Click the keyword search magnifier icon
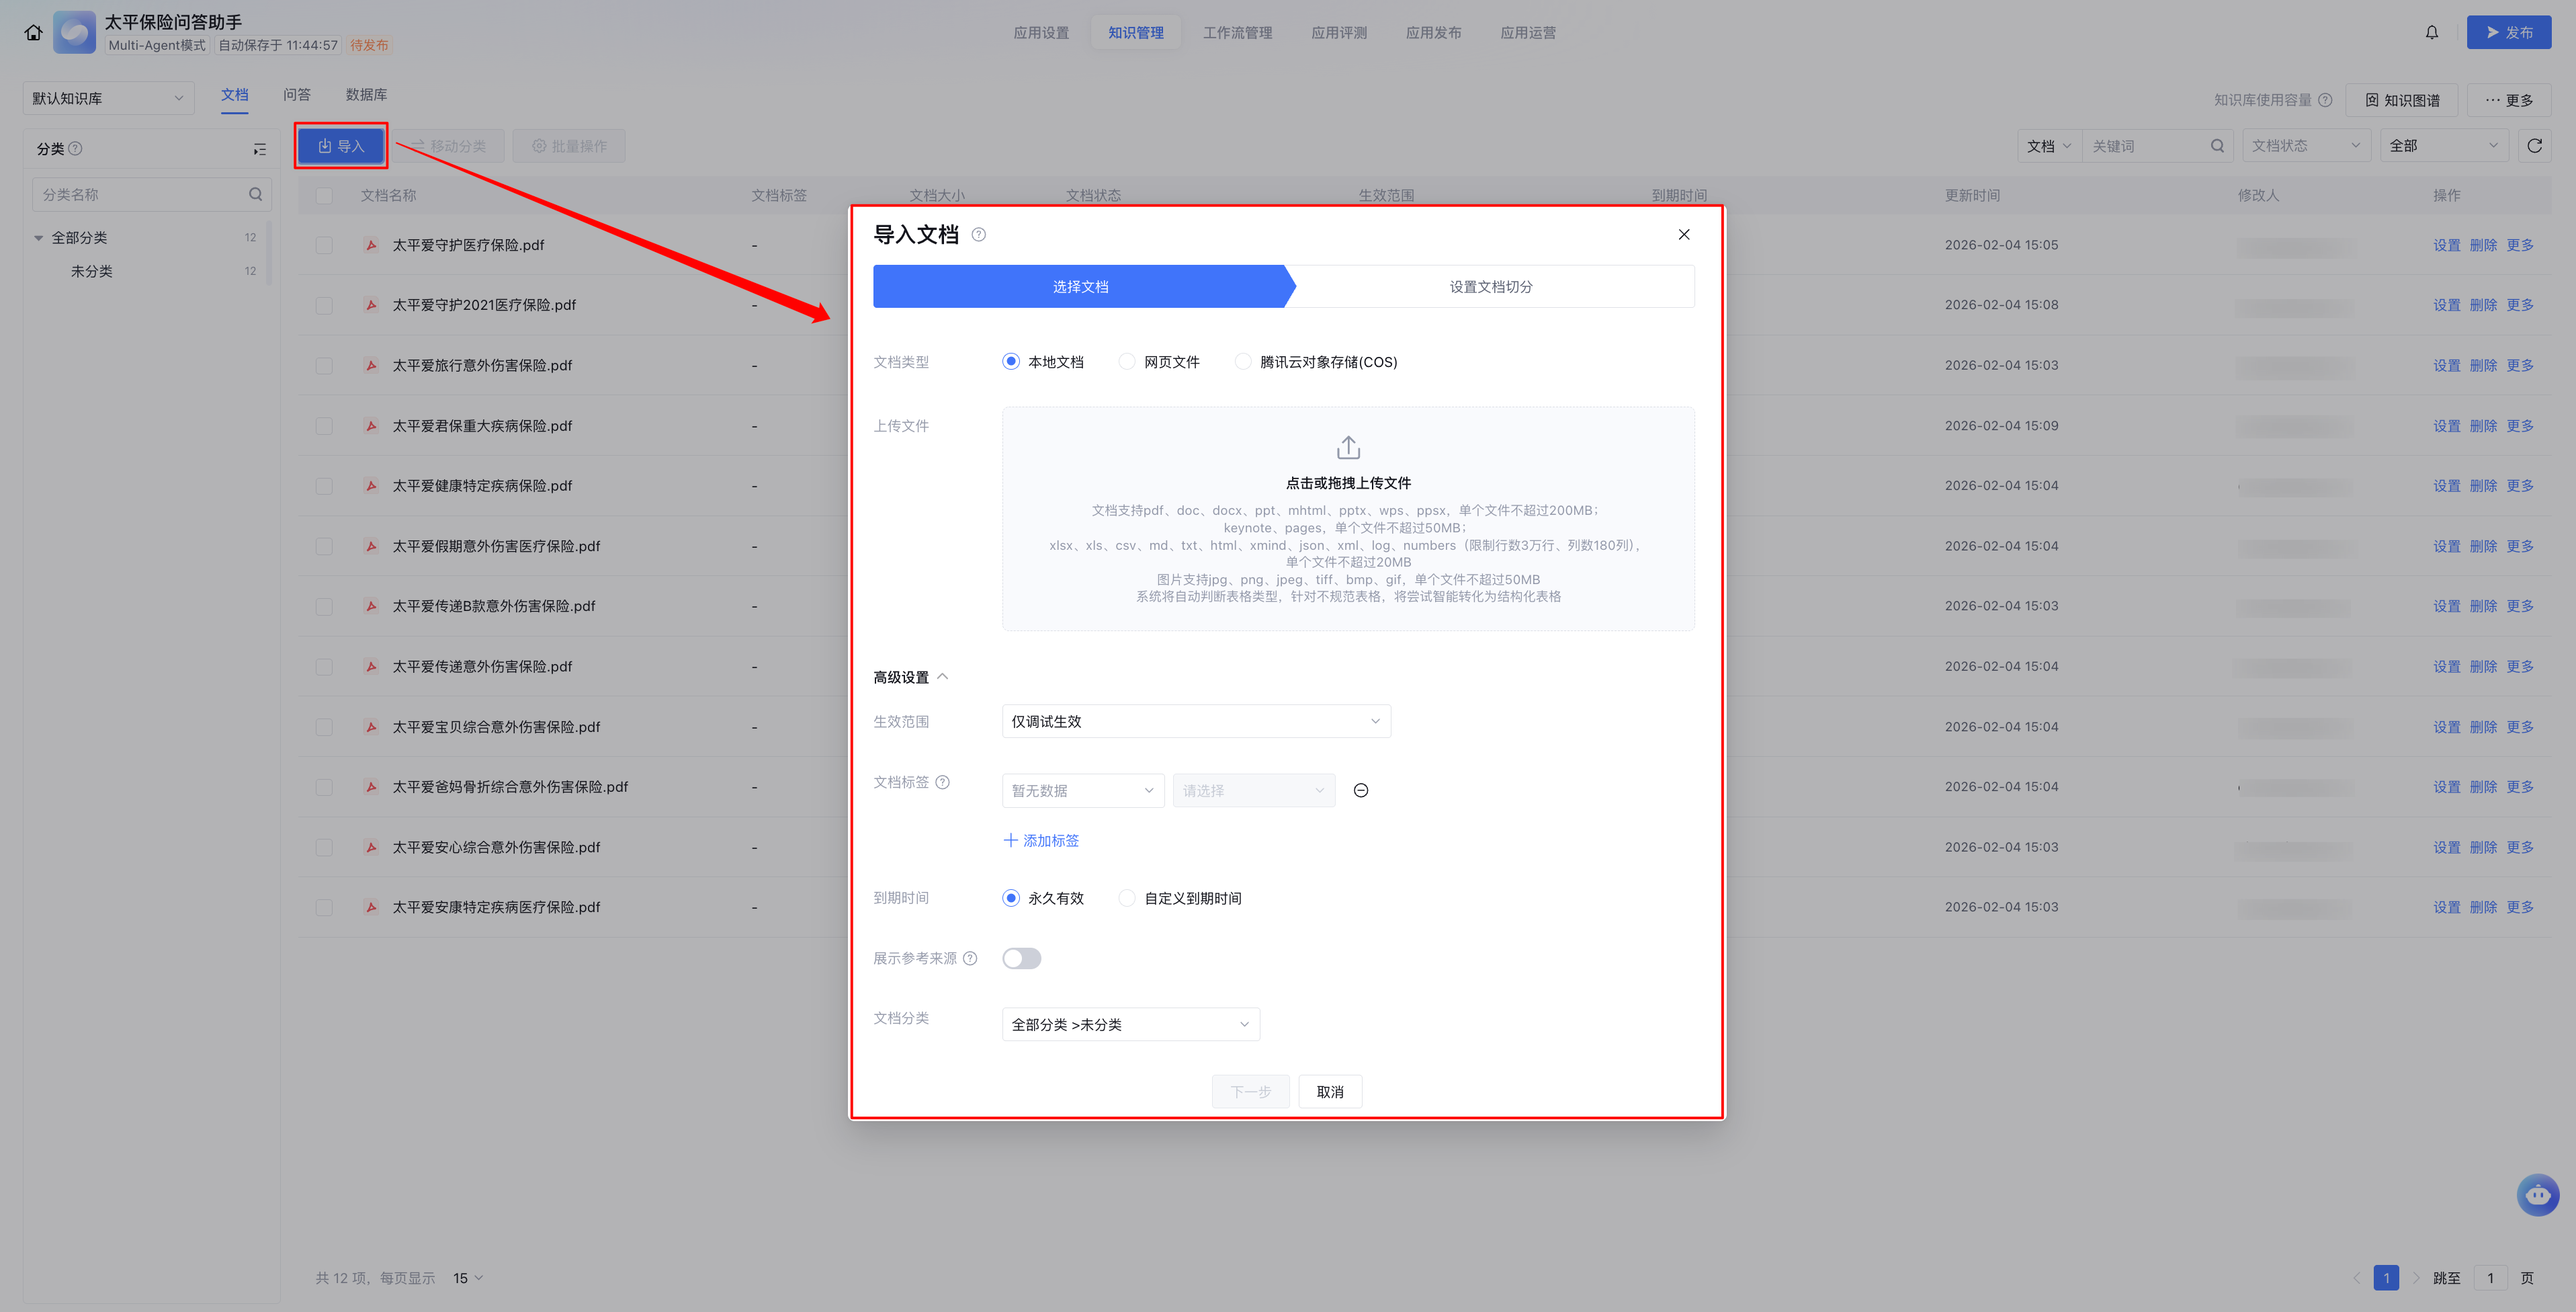 [2217, 146]
